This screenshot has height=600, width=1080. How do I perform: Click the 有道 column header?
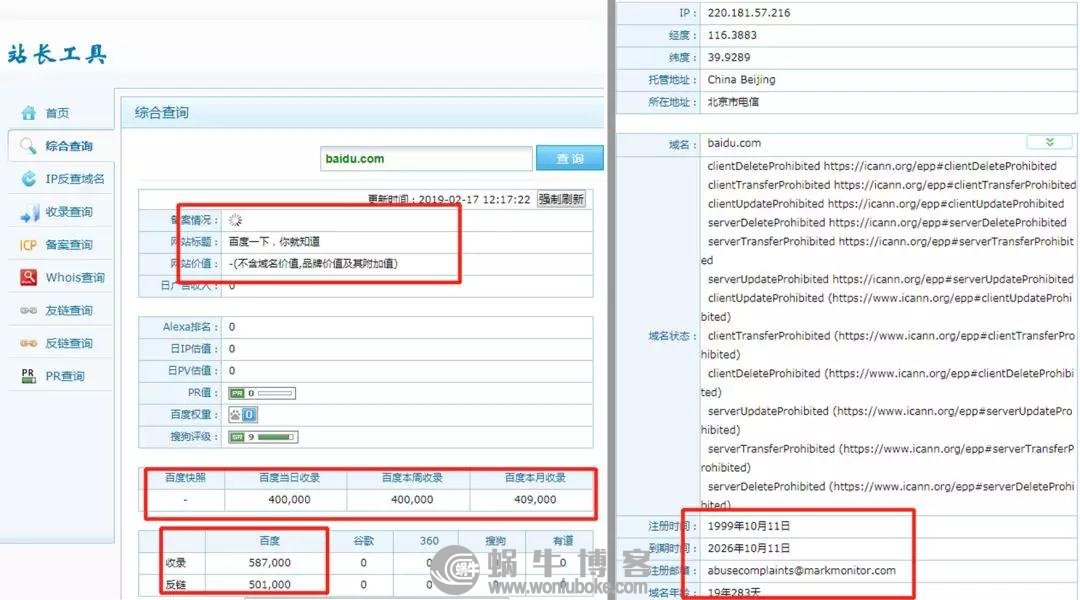(x=563, y=541)
